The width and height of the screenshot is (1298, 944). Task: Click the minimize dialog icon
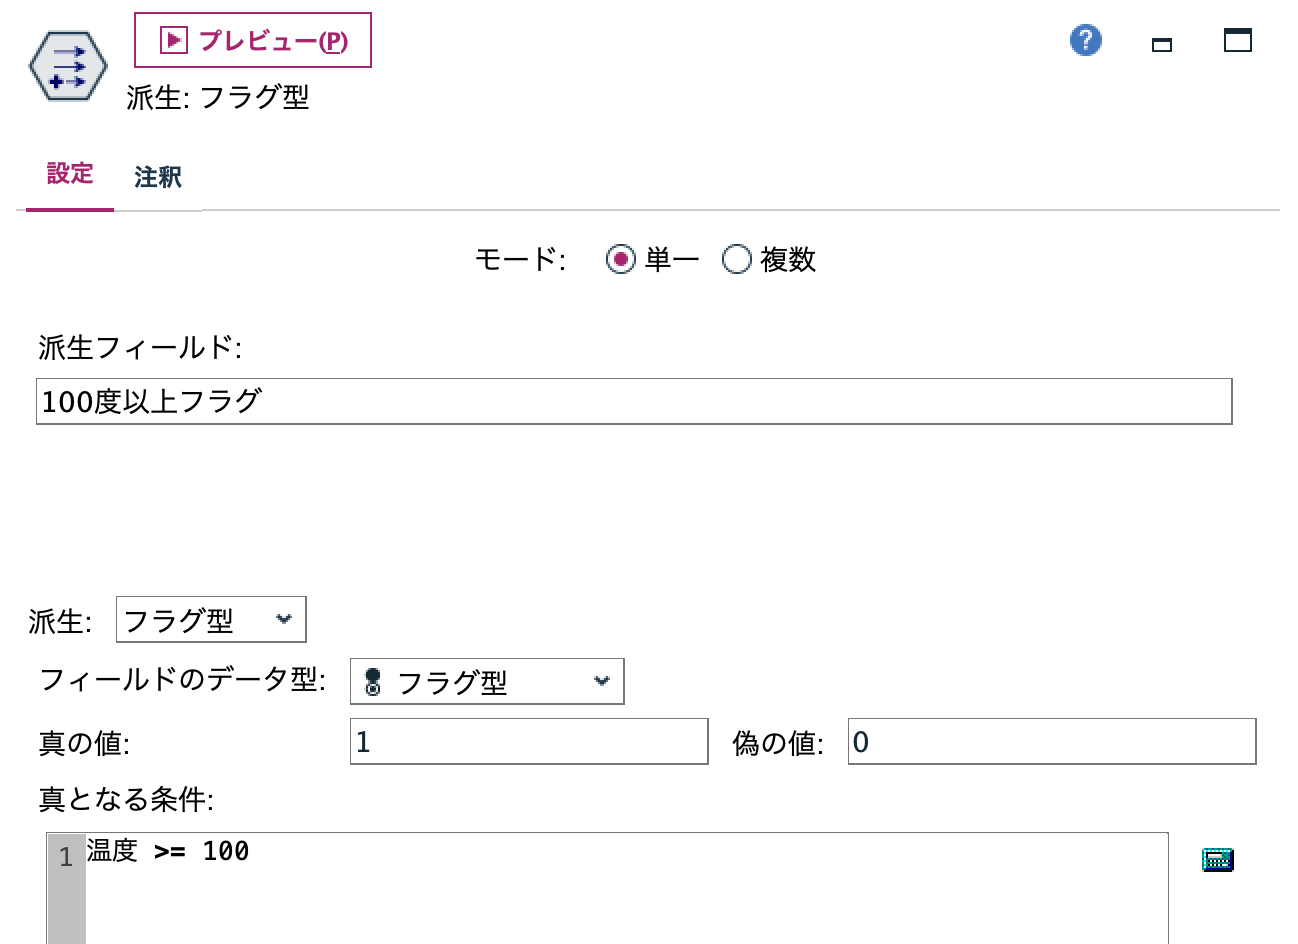[1161, 44]
